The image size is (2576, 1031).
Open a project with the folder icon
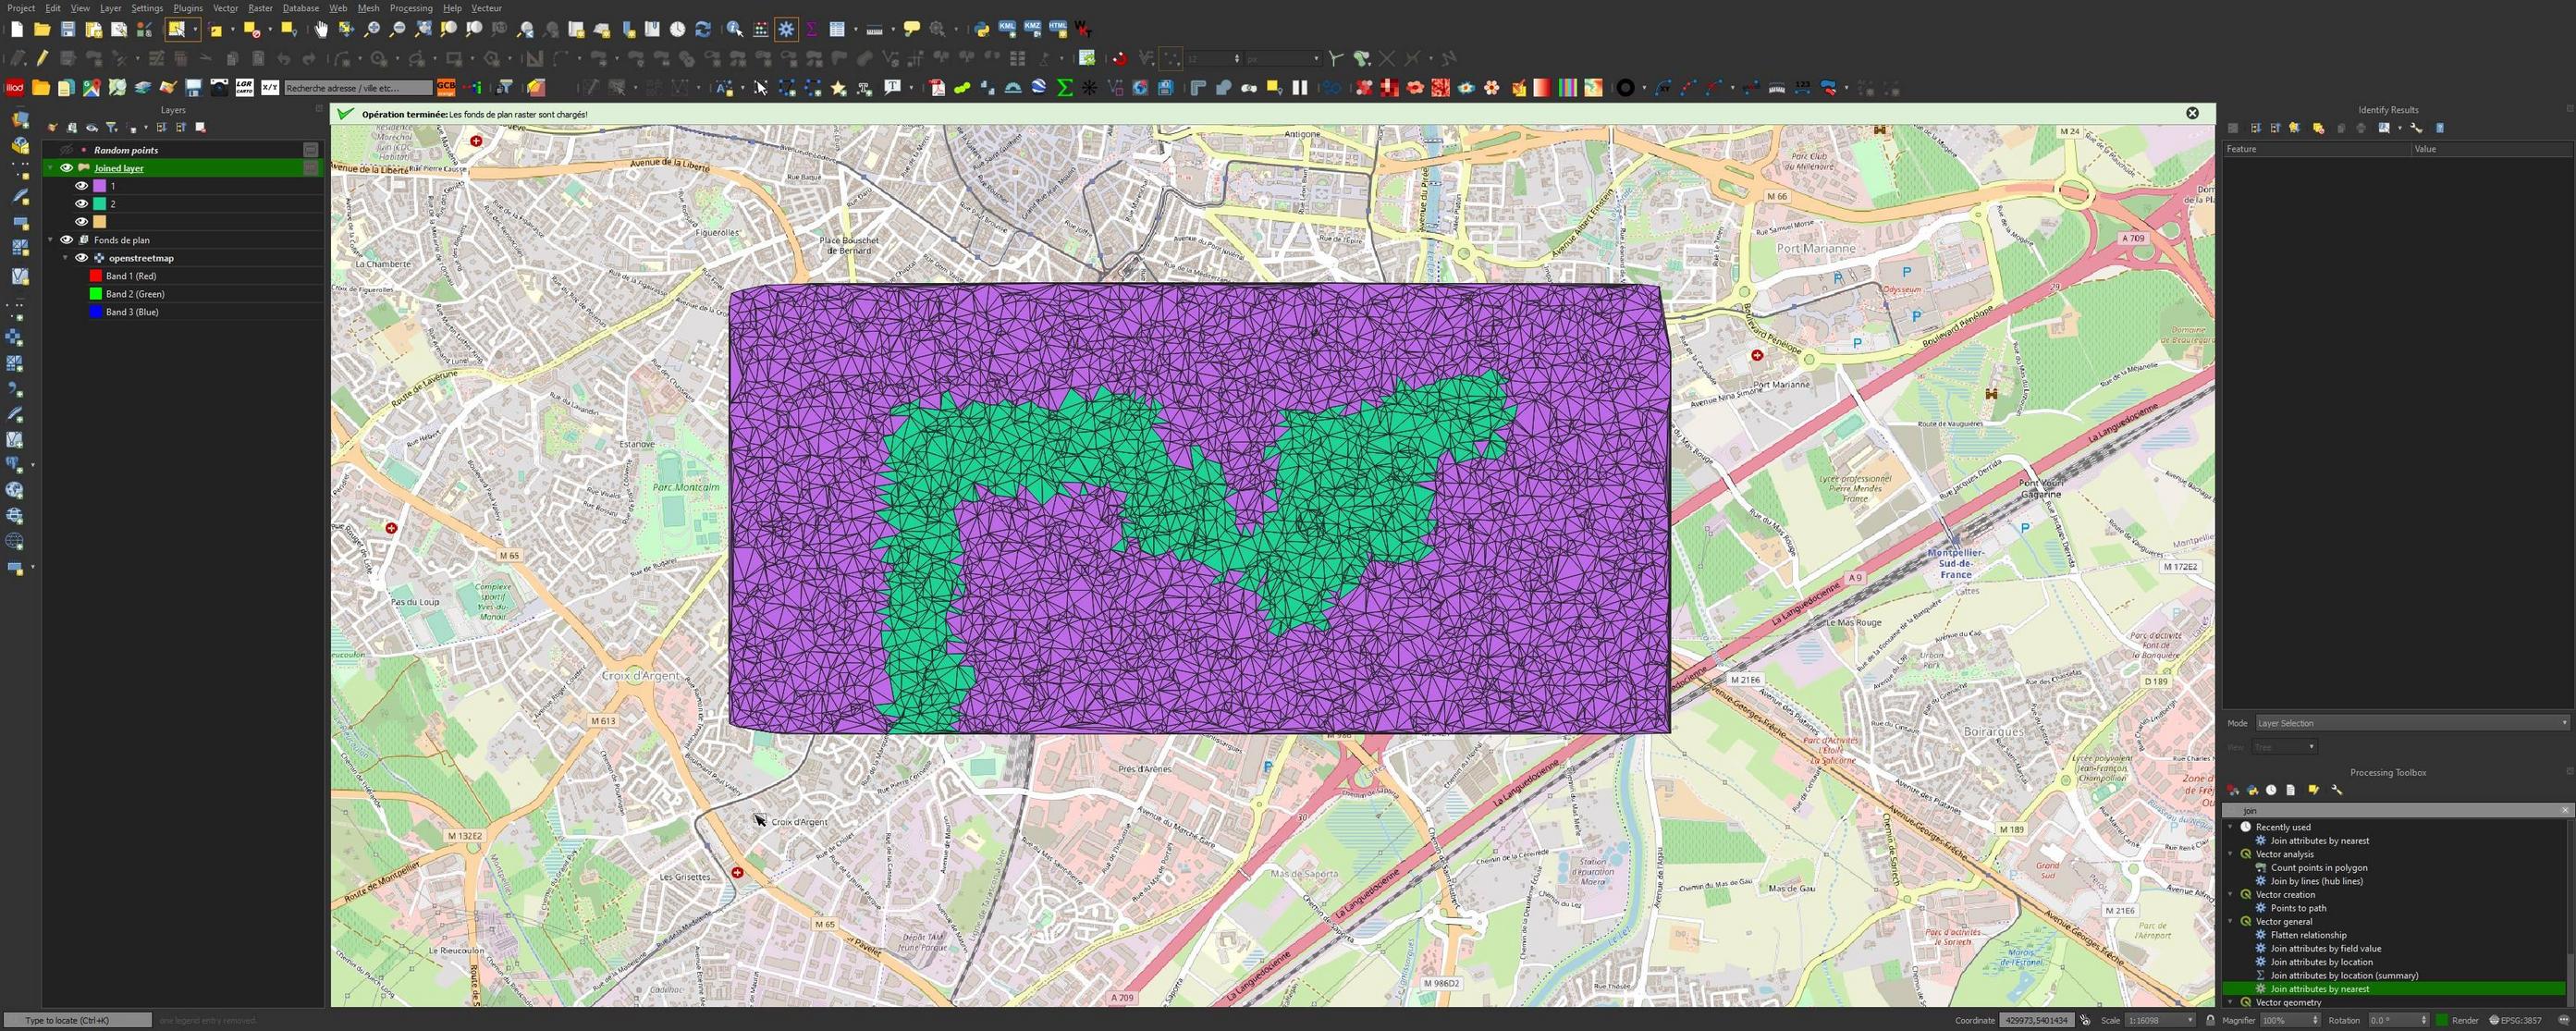(x=42, y=30)
